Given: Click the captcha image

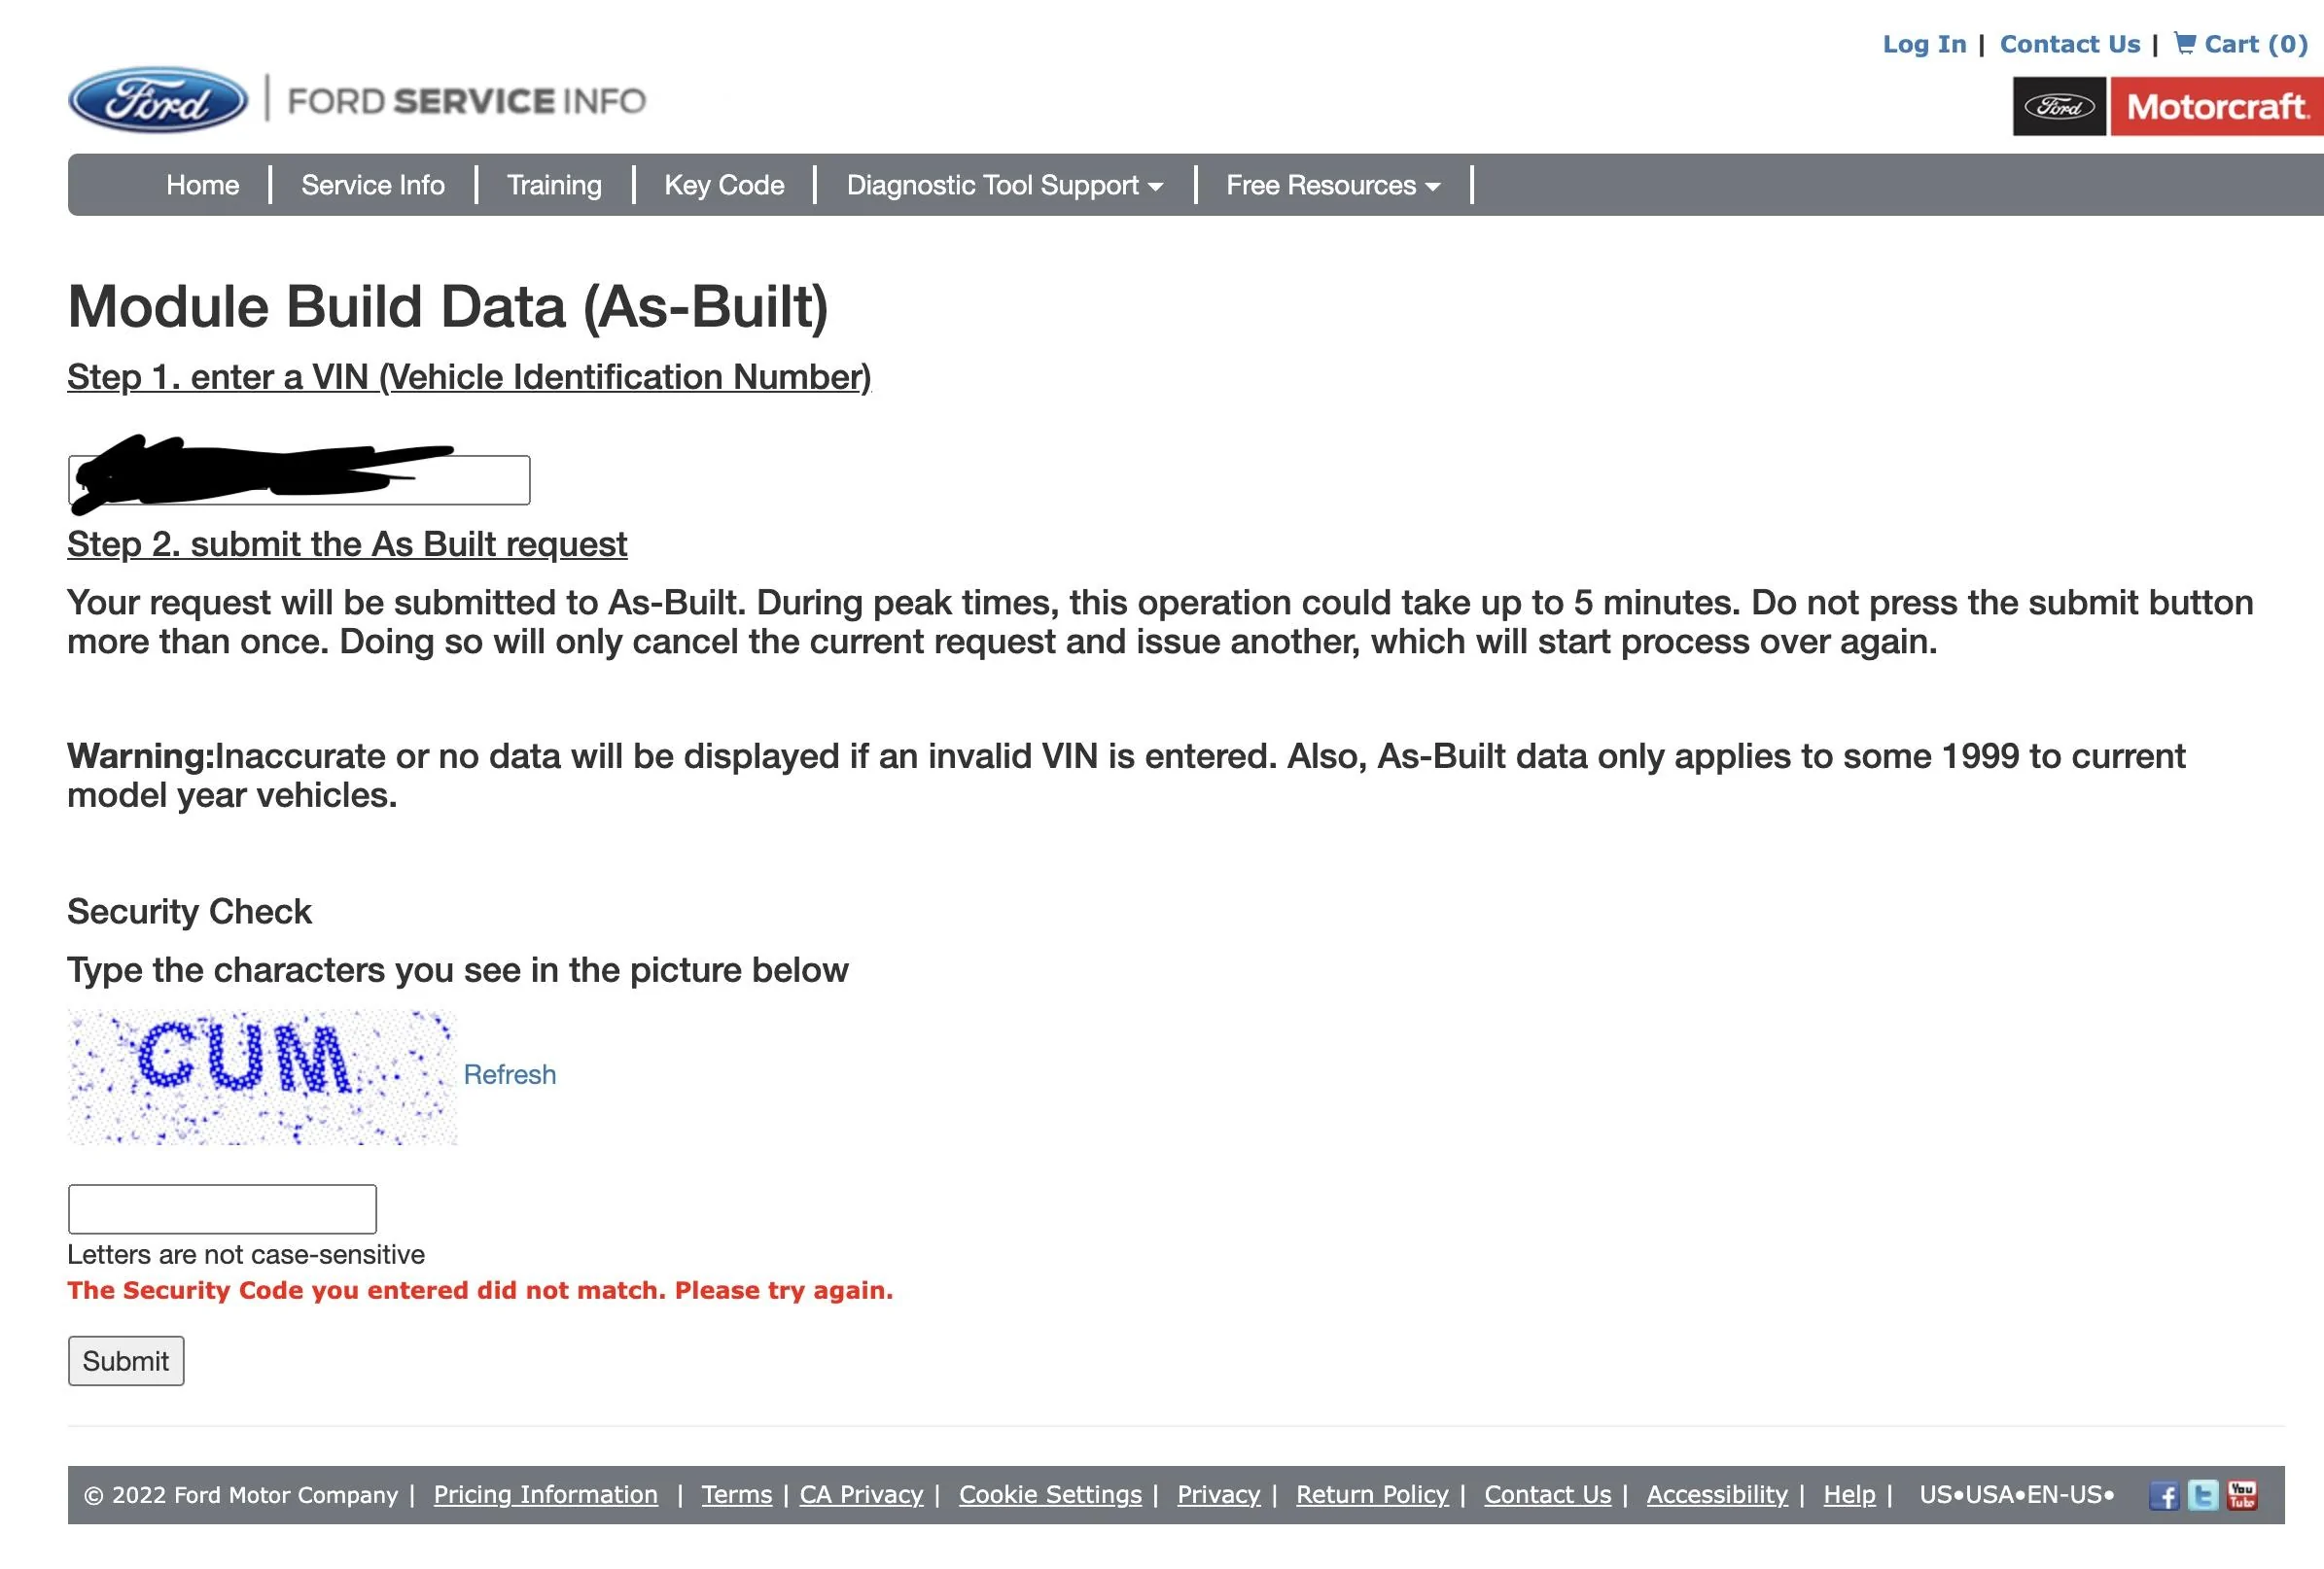Looking at the screenshot, I should 262,1077.
